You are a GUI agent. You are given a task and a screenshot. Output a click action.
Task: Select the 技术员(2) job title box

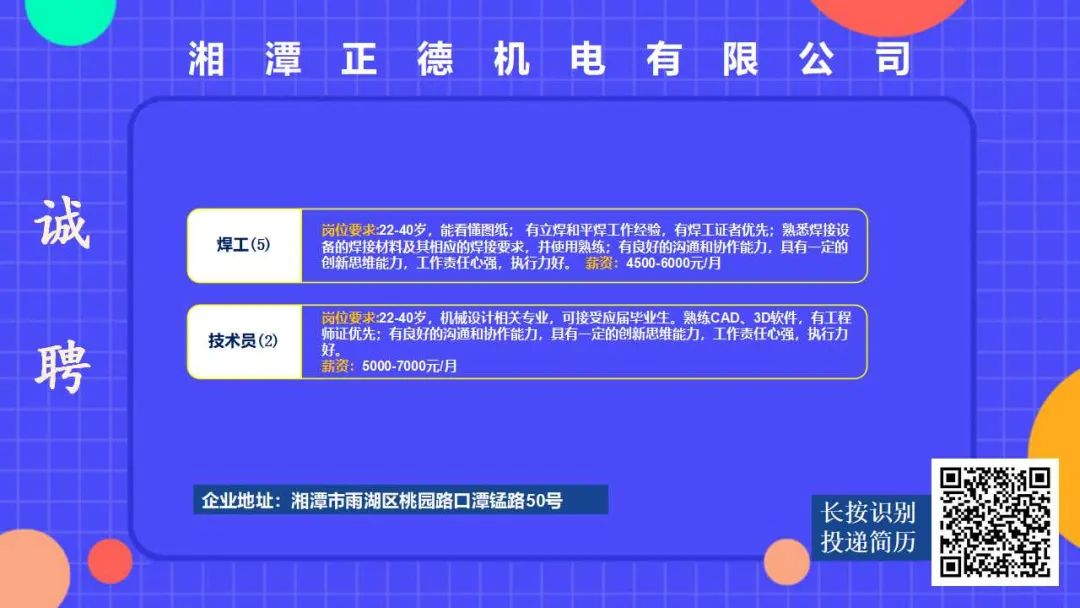[x=244, y=342]
